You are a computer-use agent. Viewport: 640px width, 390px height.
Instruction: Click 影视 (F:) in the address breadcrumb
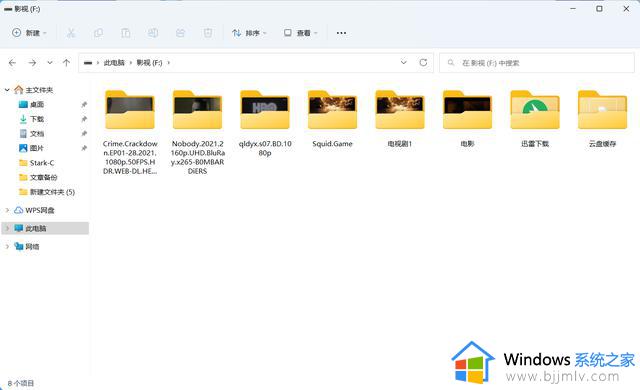(x=149, y=63)
